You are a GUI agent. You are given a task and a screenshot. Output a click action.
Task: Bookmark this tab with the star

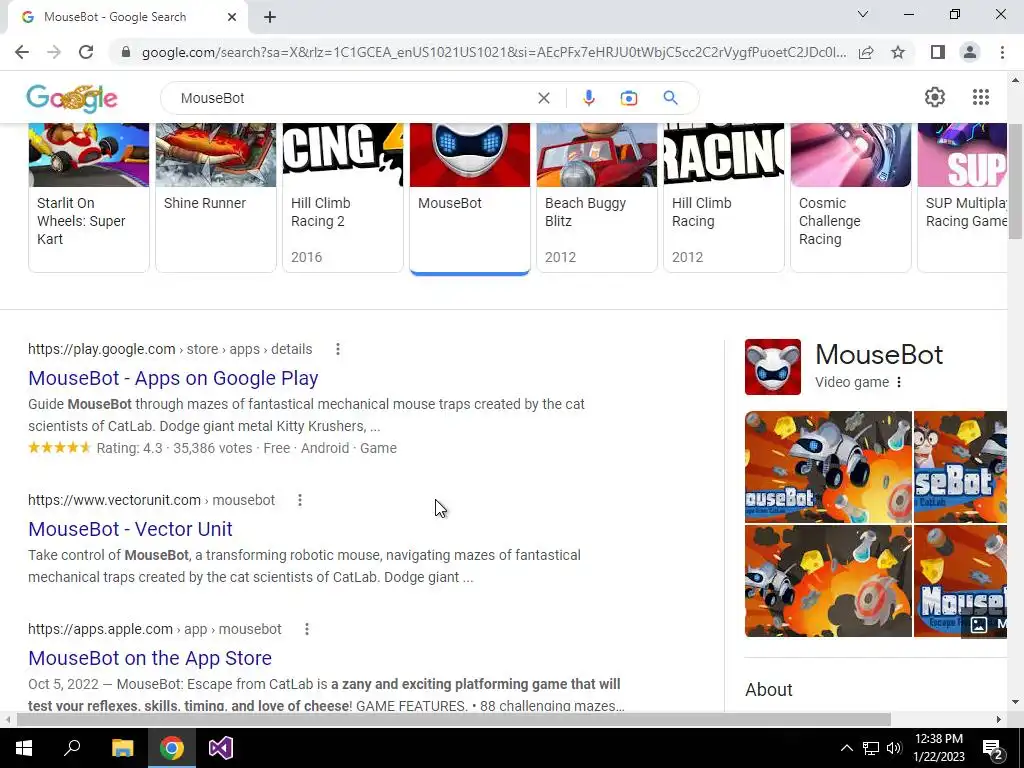pos(899,52)
